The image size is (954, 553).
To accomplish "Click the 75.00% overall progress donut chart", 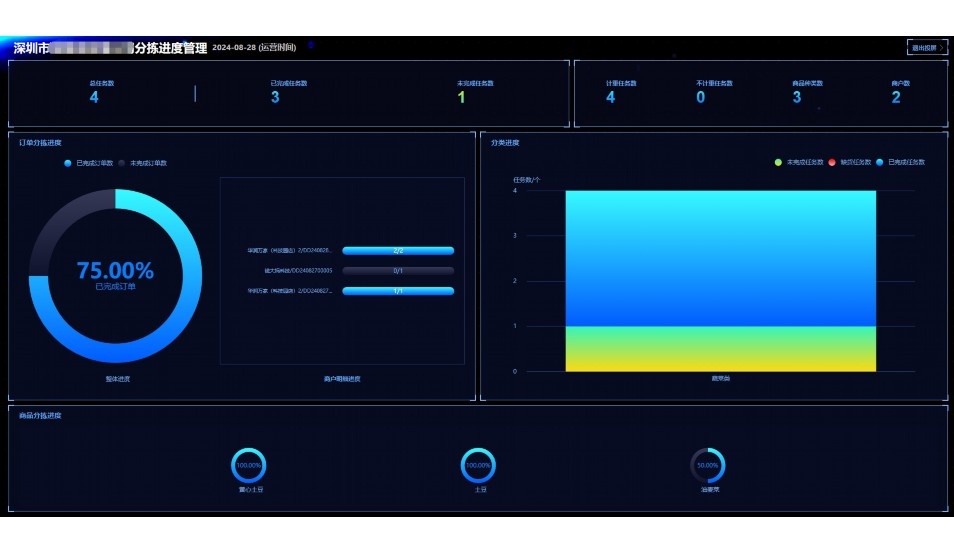I will 115,275.
